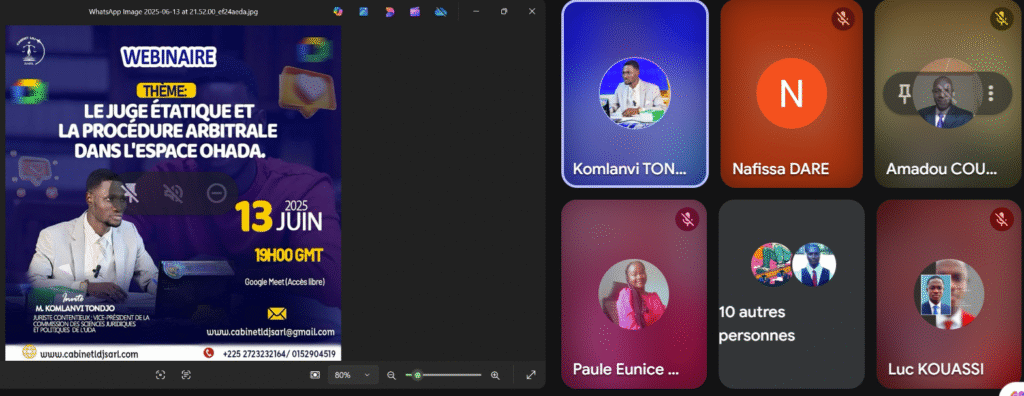Click 'www.cabinetldjsarl.com' on the poster
Viewport: 1024px width, 396px height.
pos(89,354)
